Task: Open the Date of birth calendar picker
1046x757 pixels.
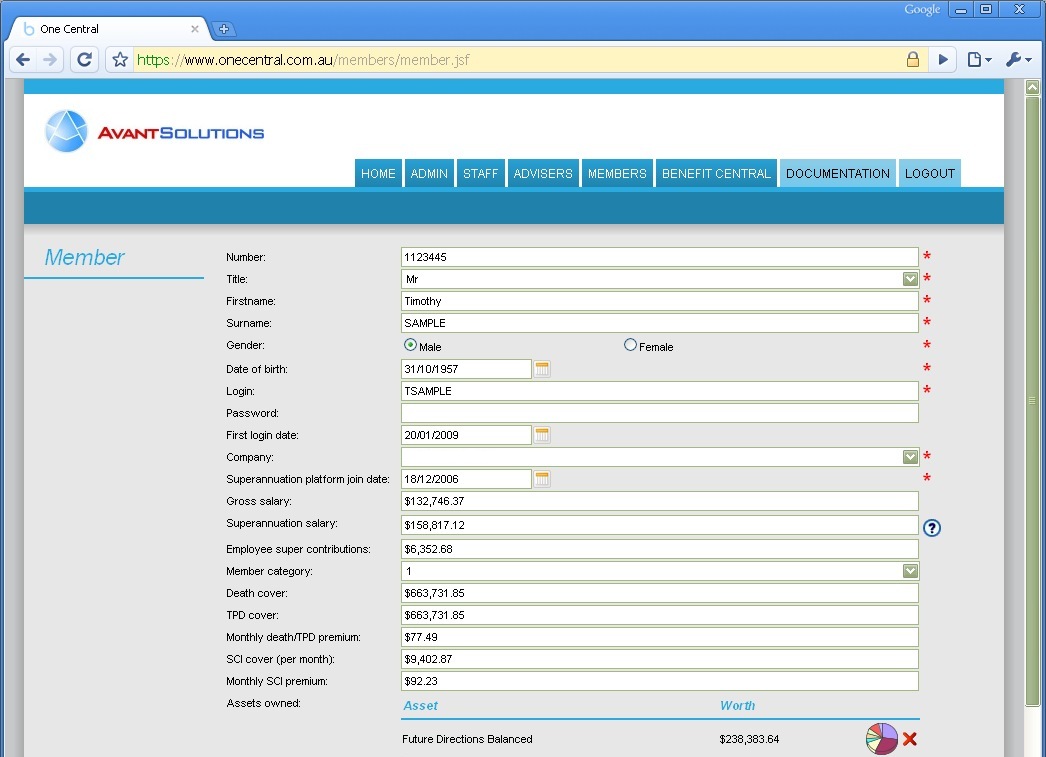Action: point(542,369)
